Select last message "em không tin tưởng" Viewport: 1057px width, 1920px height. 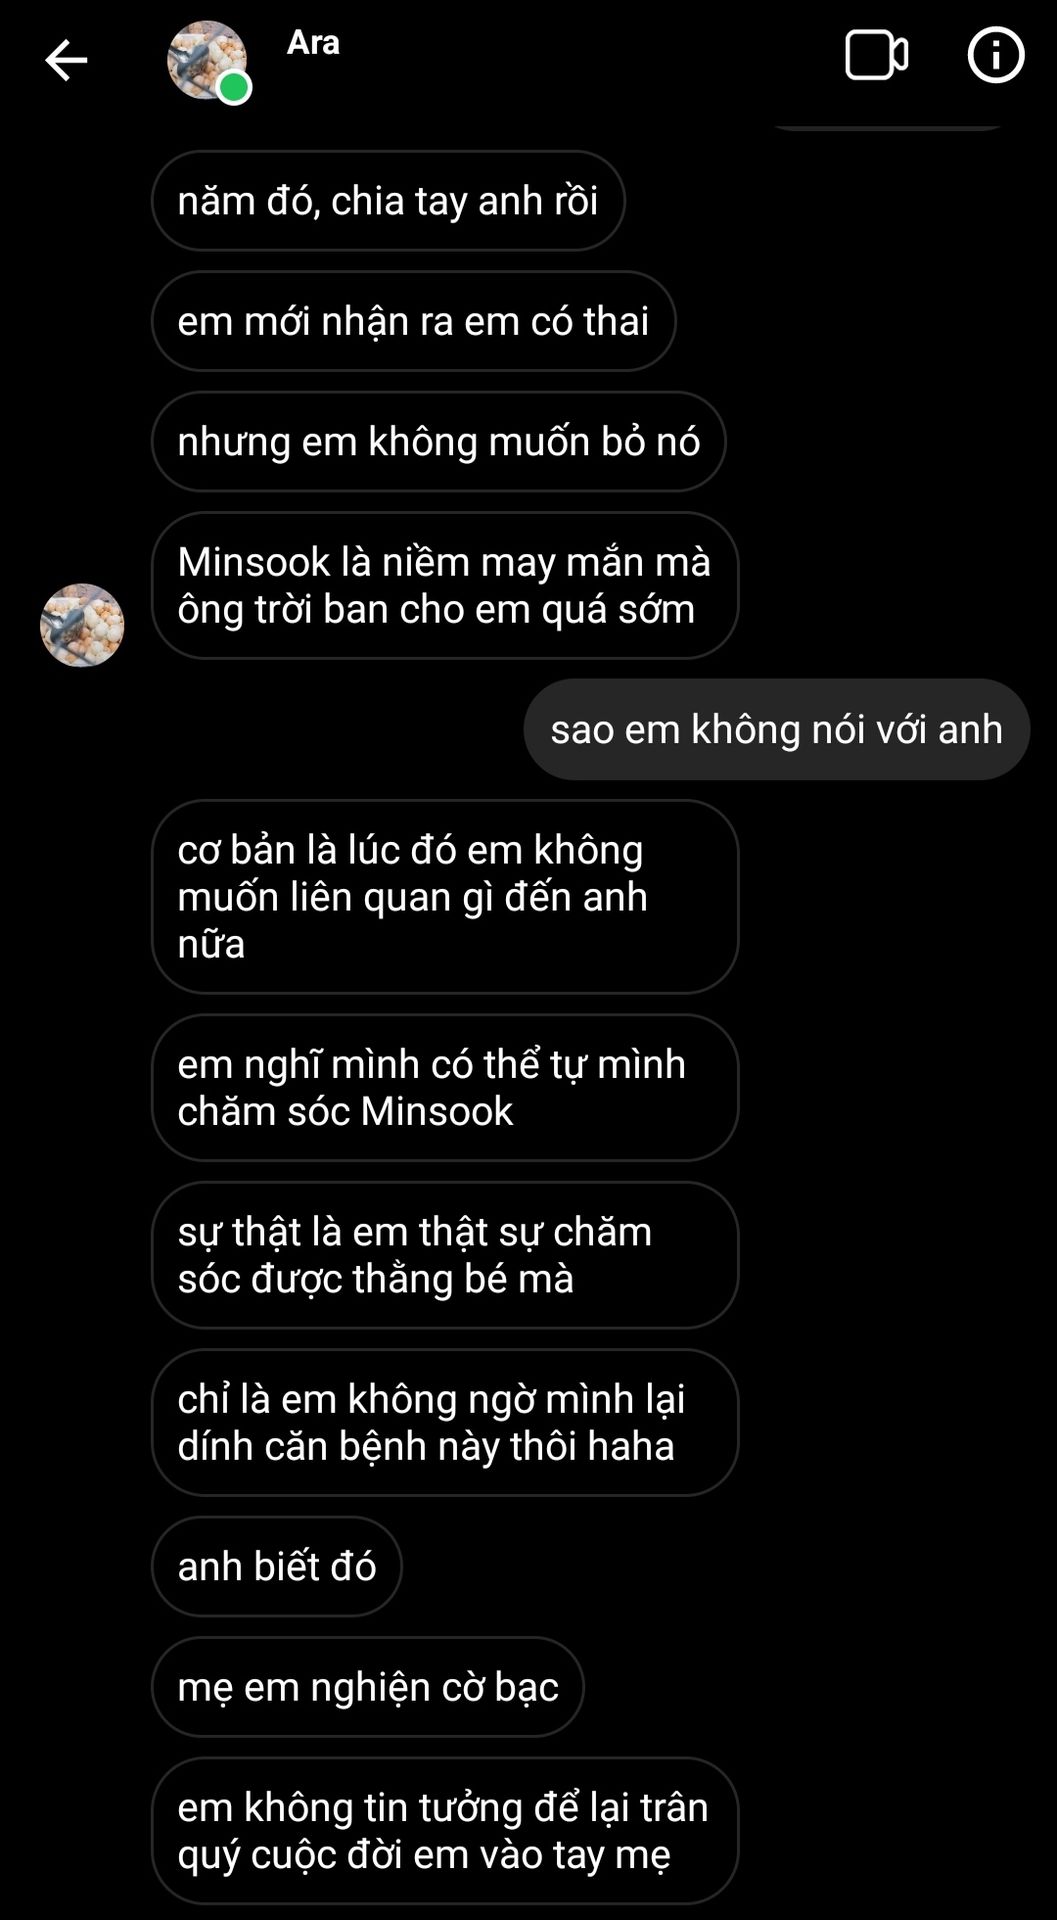click(x=445, y=1831)
